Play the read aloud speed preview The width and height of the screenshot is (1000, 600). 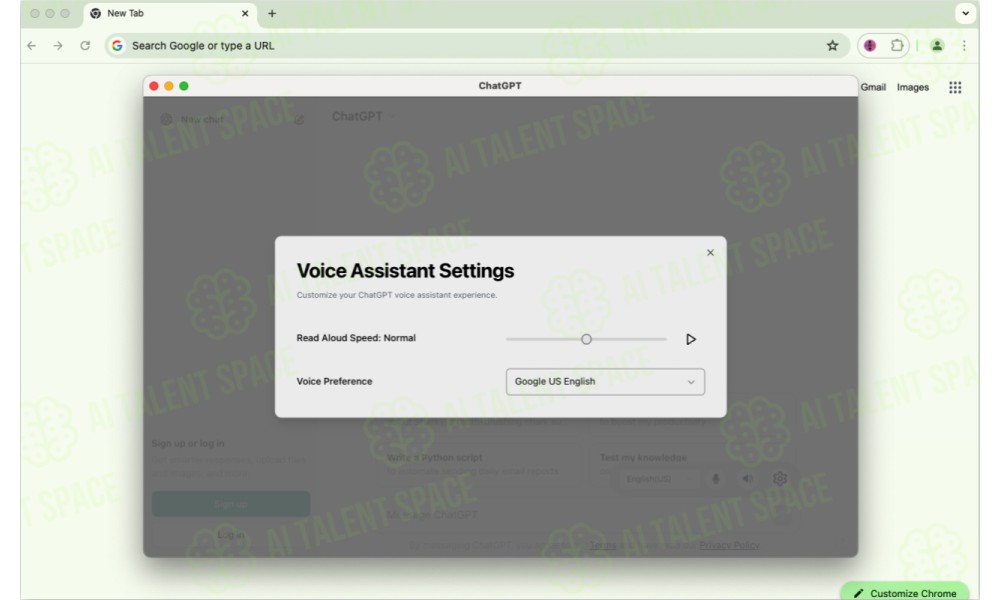[x=690, y=339]
